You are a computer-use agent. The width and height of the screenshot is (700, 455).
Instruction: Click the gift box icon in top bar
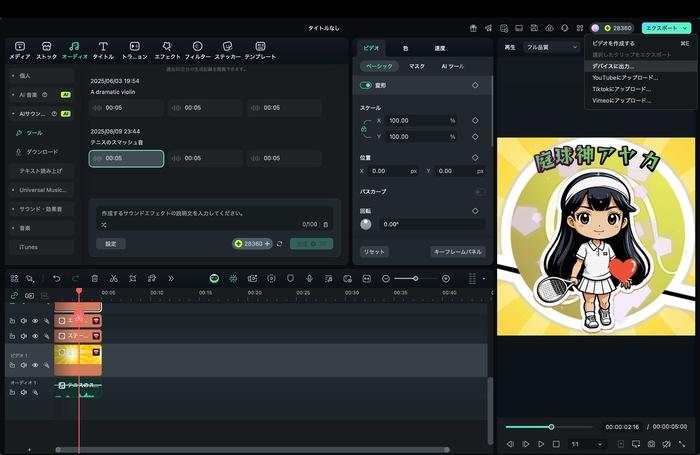pyautogui.click(x=473, y=28)
